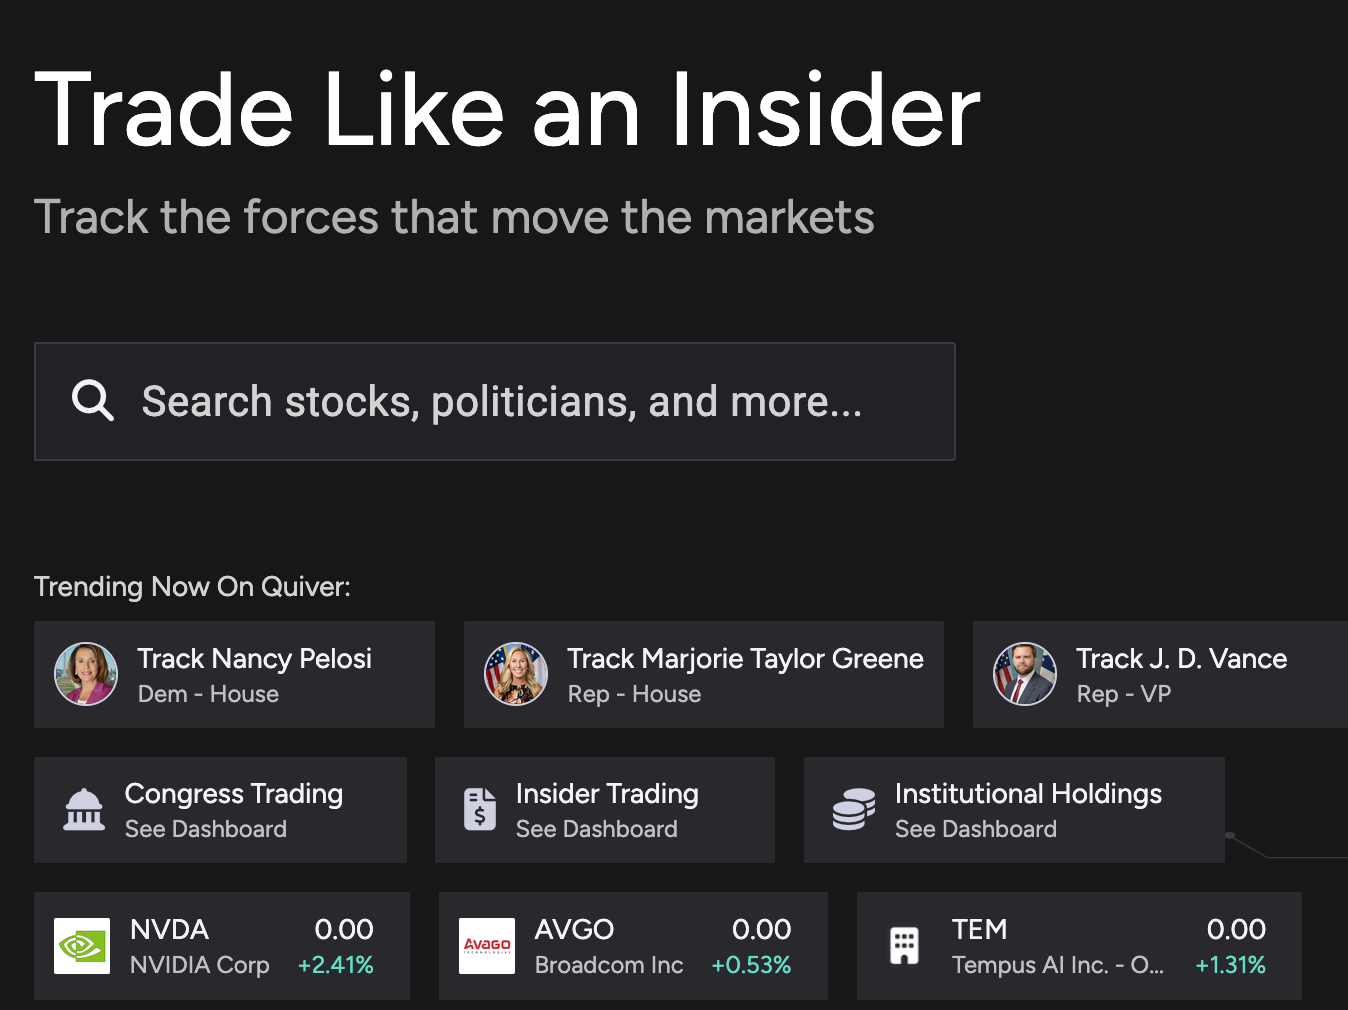Click the Broadcom Avago logo

tap(487, 946)
